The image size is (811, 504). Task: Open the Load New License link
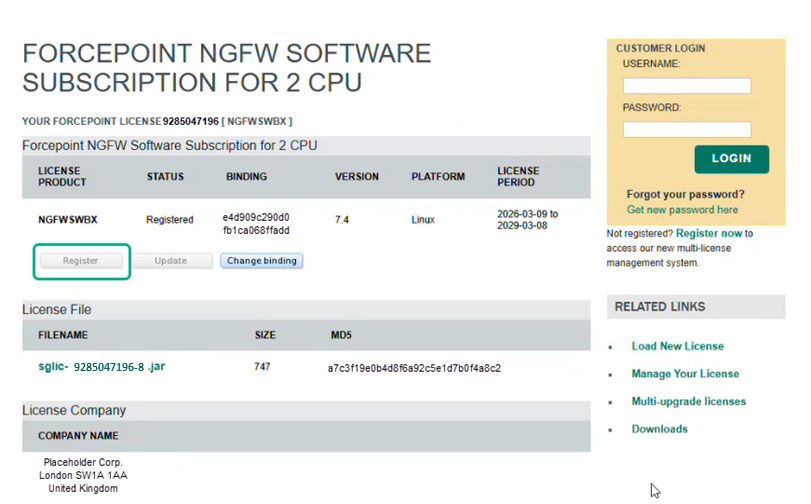click(x=678, y=346)
